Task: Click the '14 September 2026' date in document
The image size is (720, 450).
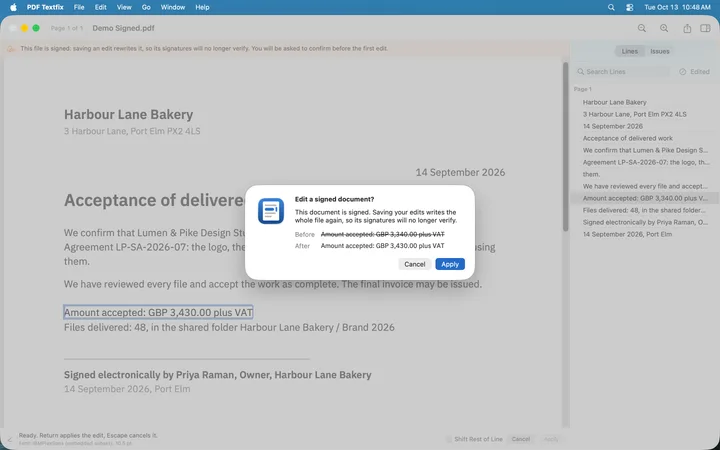Action: (460, 173)
